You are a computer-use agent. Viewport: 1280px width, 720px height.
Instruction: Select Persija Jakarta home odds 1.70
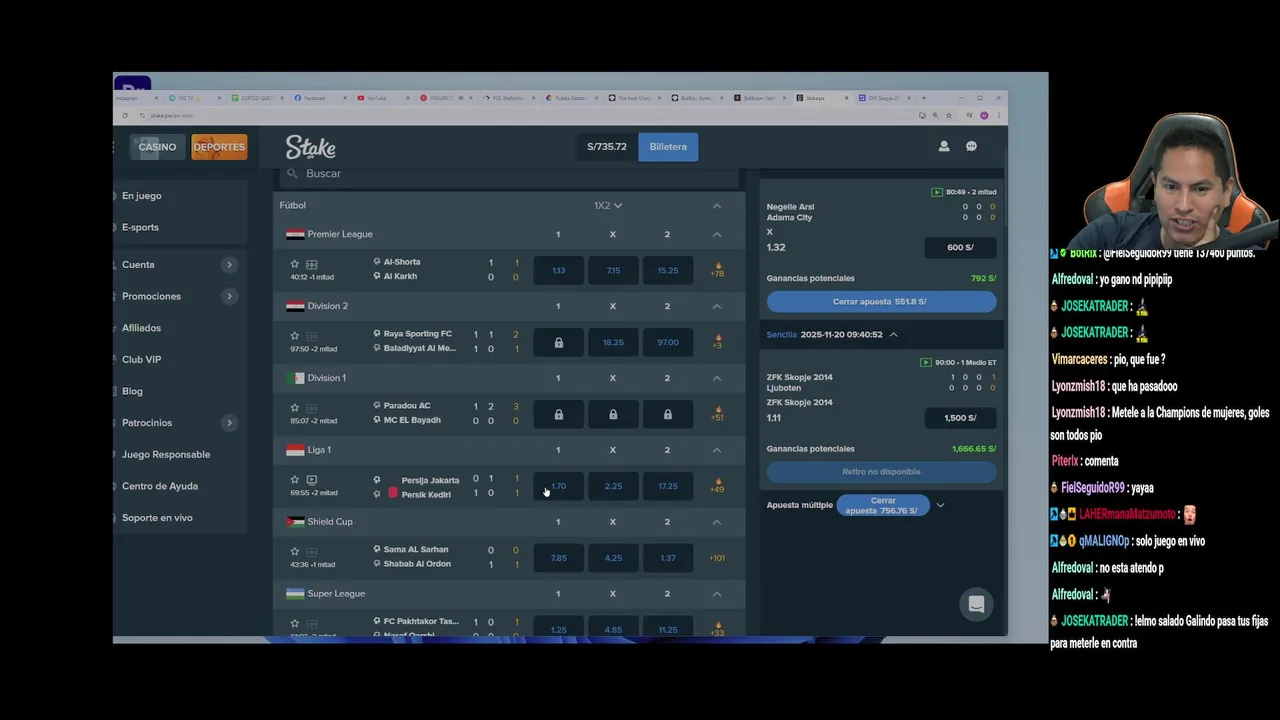click(558, 486)
